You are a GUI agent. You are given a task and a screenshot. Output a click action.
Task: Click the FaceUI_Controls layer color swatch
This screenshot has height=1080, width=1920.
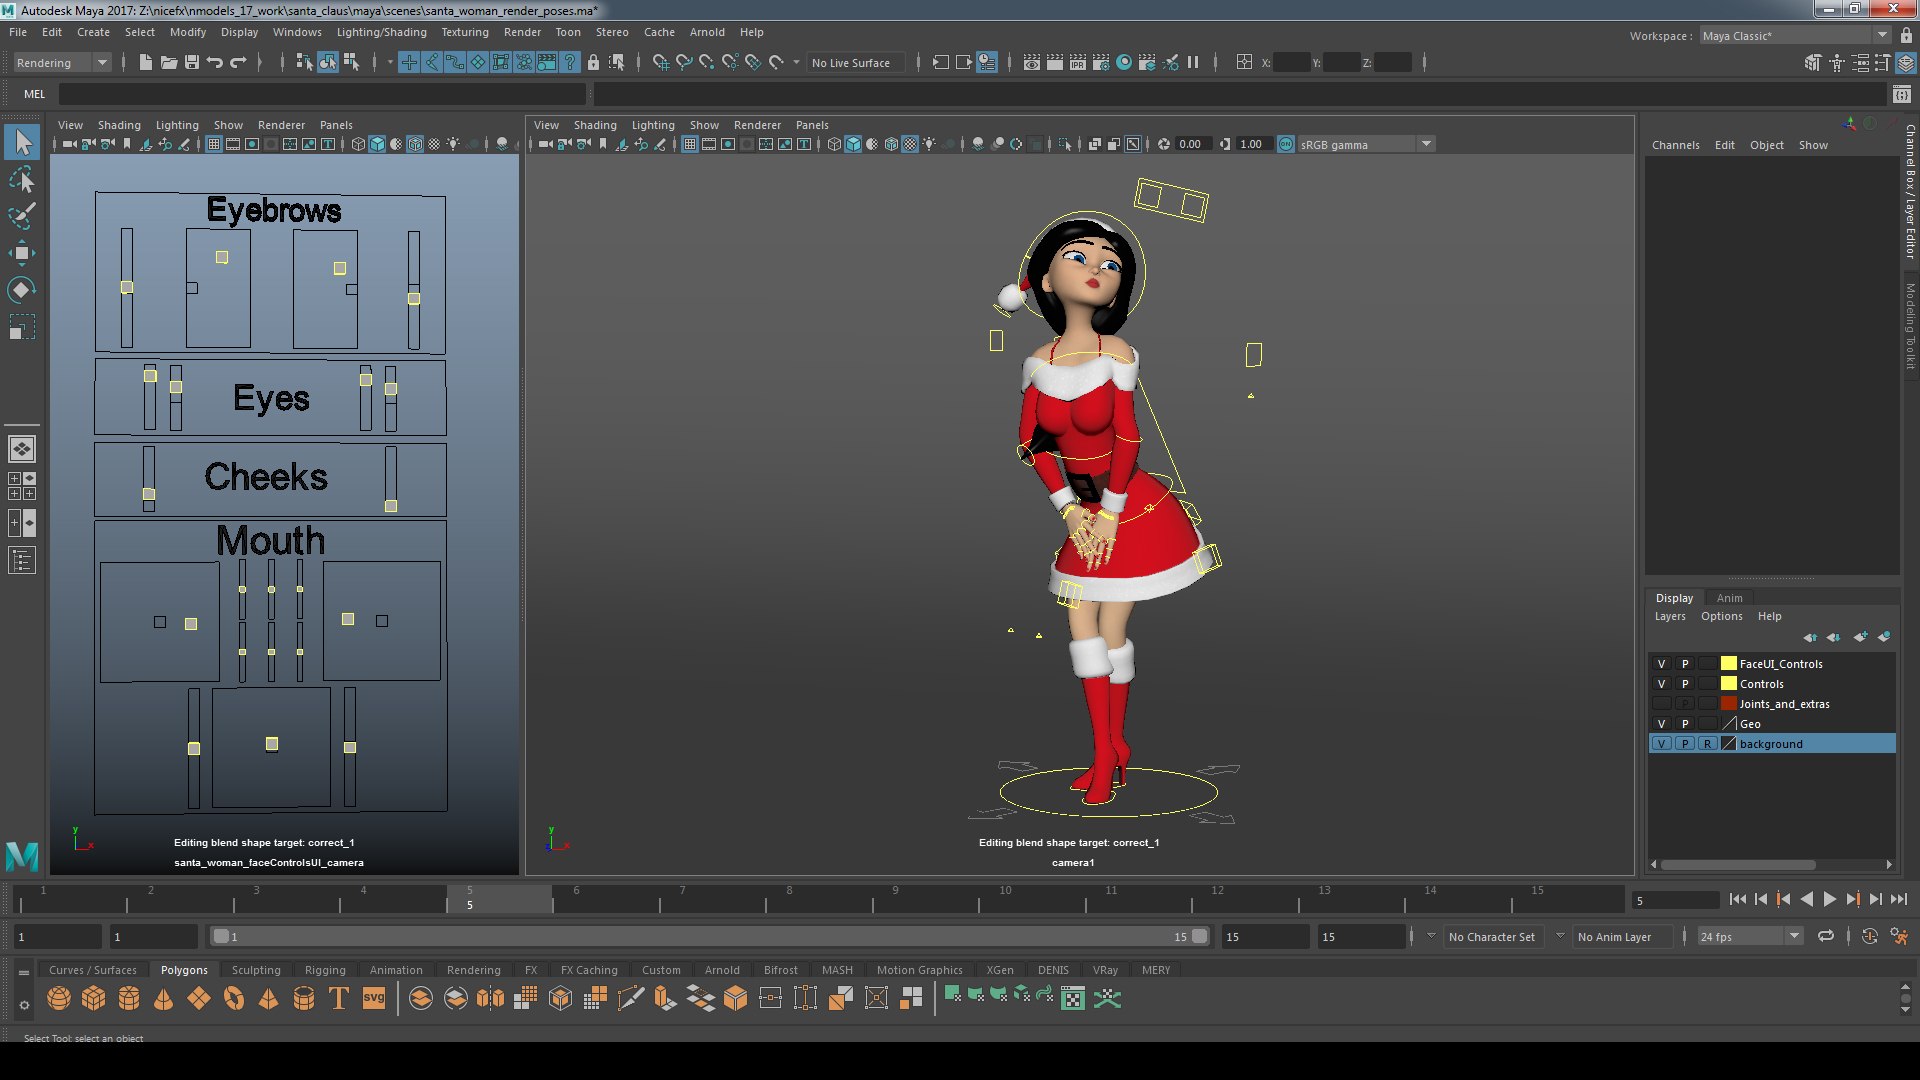[1728, 664]
